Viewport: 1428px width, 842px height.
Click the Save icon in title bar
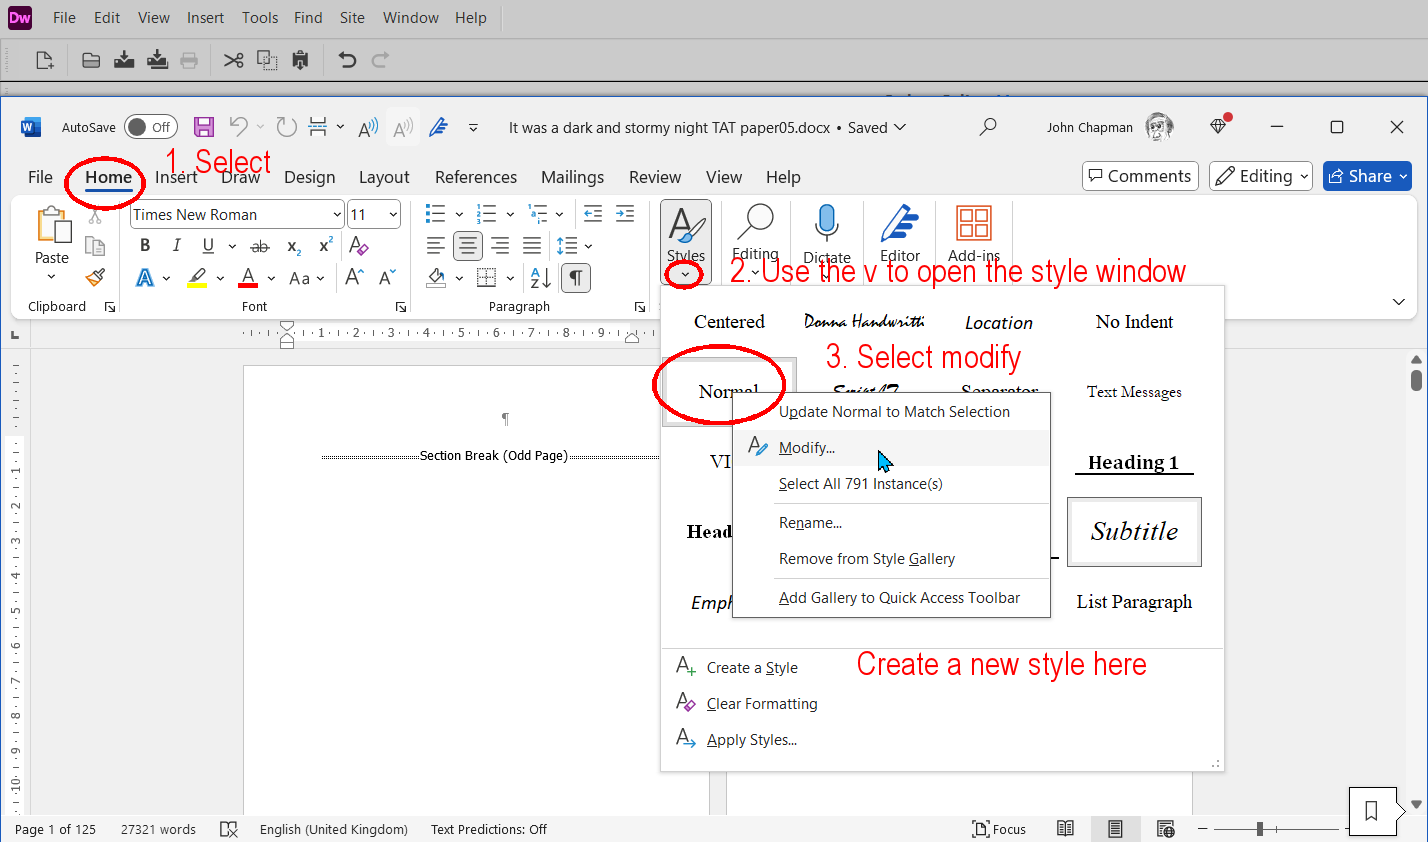[204, 127]
